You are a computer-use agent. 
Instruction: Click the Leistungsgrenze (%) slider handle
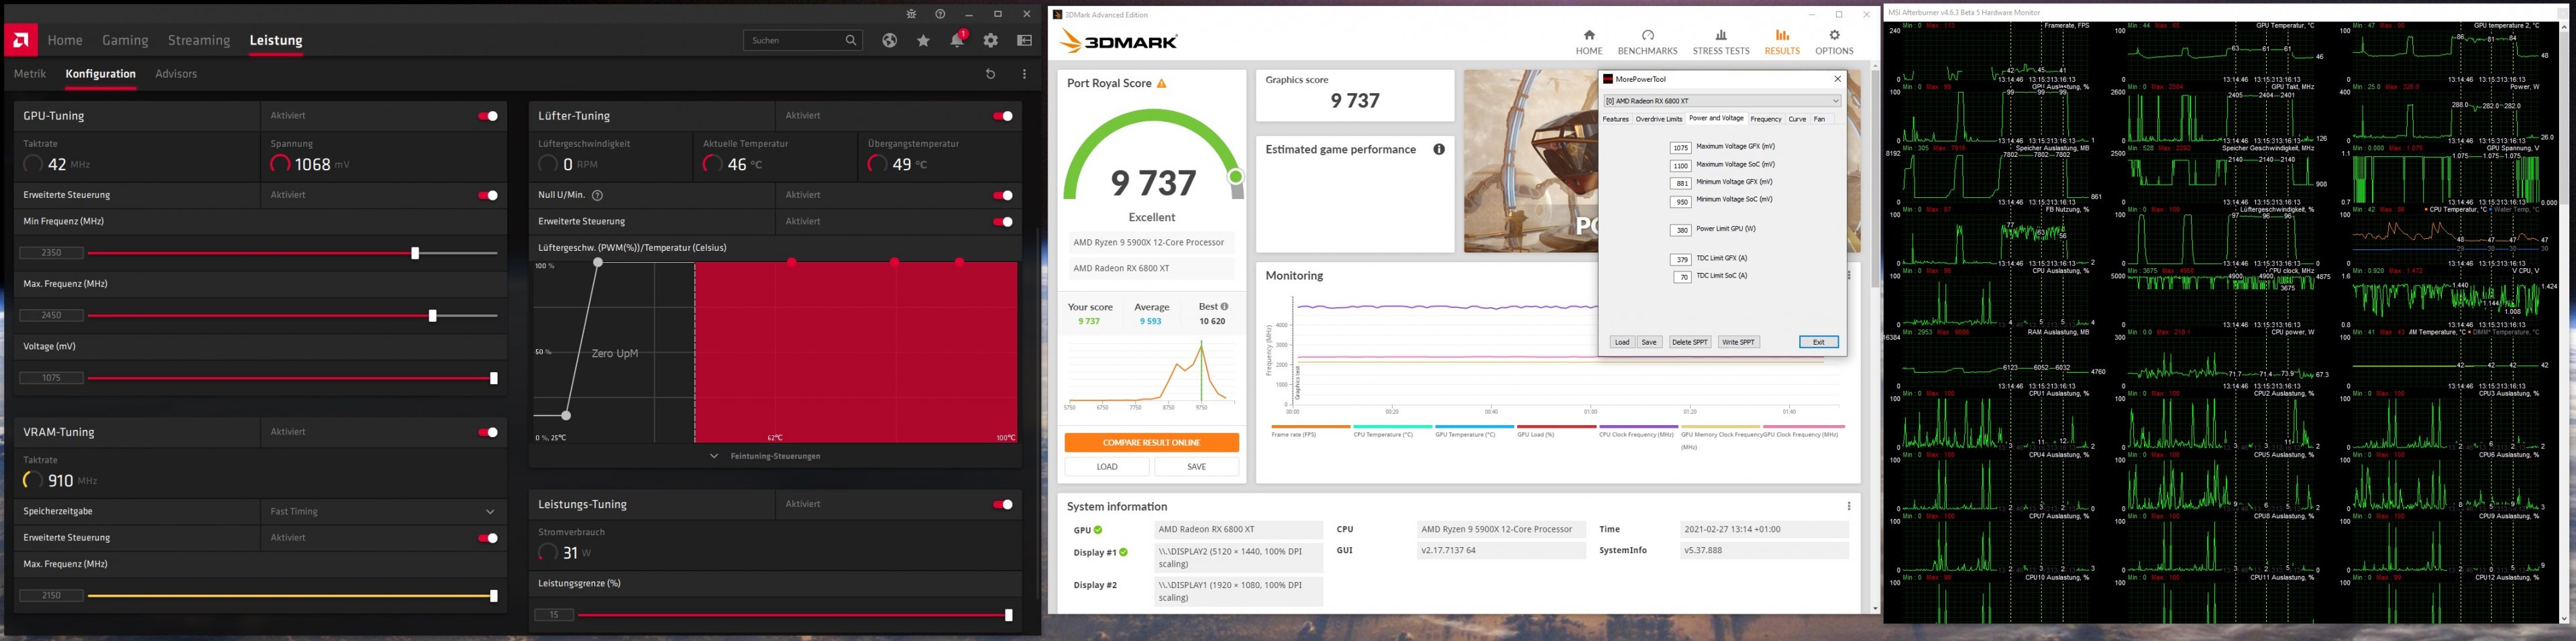pyautogui.click(x=1008, y=615)
